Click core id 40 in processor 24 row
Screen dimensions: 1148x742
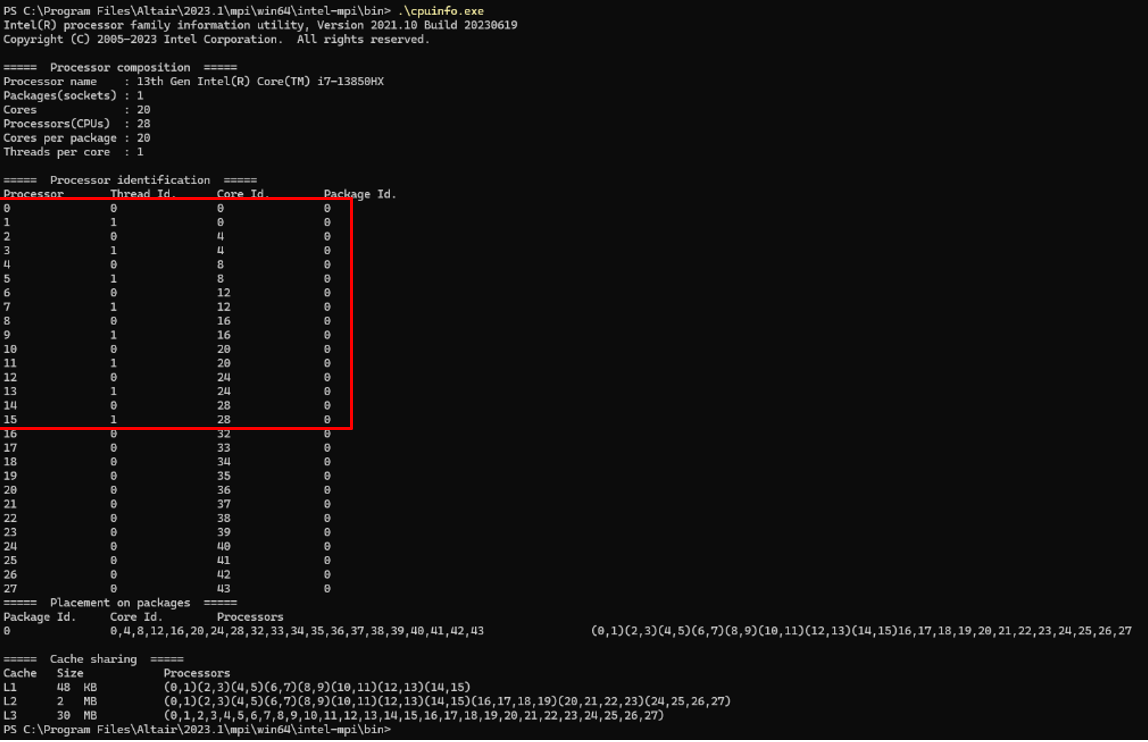[x=223, y=546]
